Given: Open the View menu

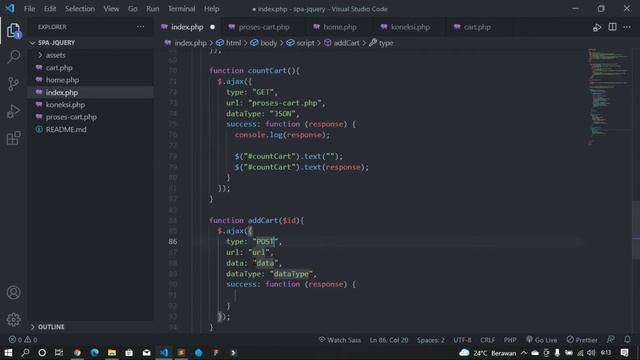Looking at the screenshot, I should pos(111,9).
